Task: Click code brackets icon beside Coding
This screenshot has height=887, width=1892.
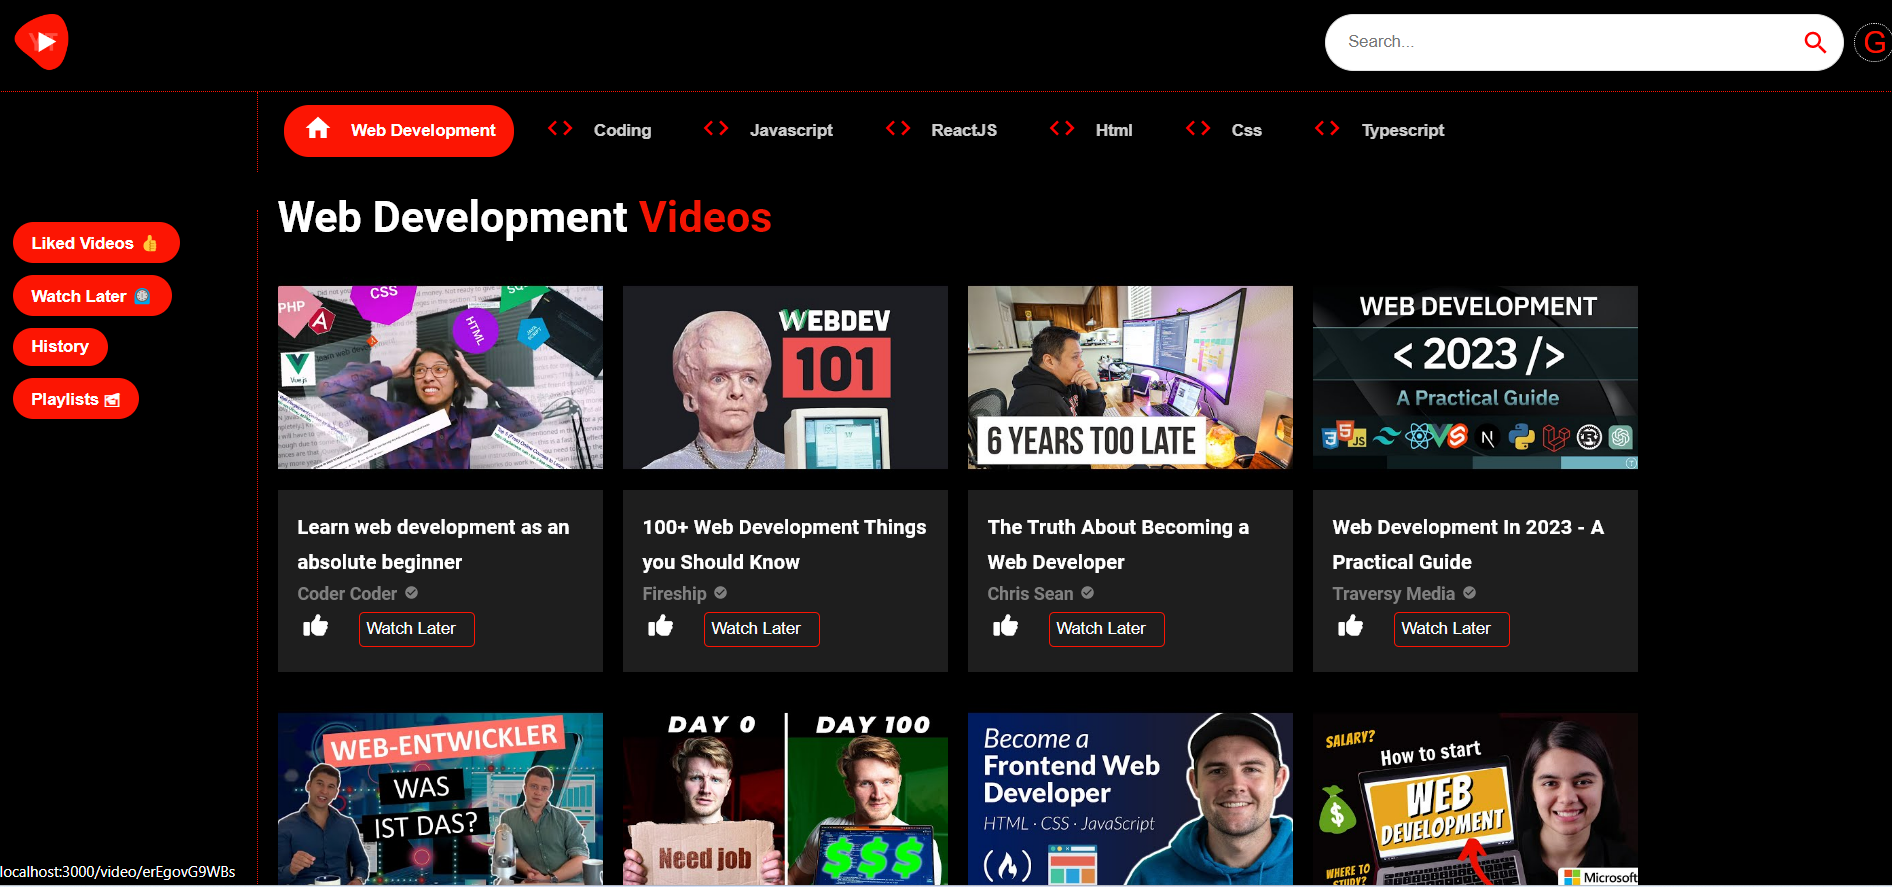Action: point(560,128)
